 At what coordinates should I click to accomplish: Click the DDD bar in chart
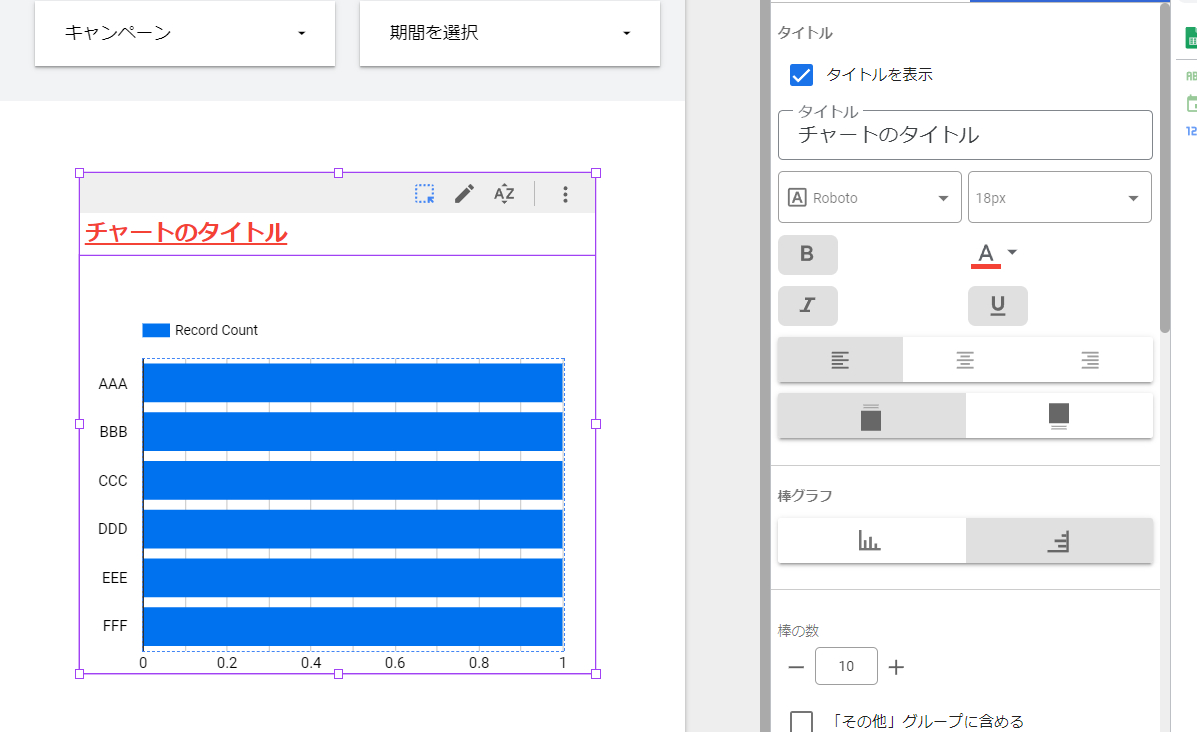click(x=353, y=529)
